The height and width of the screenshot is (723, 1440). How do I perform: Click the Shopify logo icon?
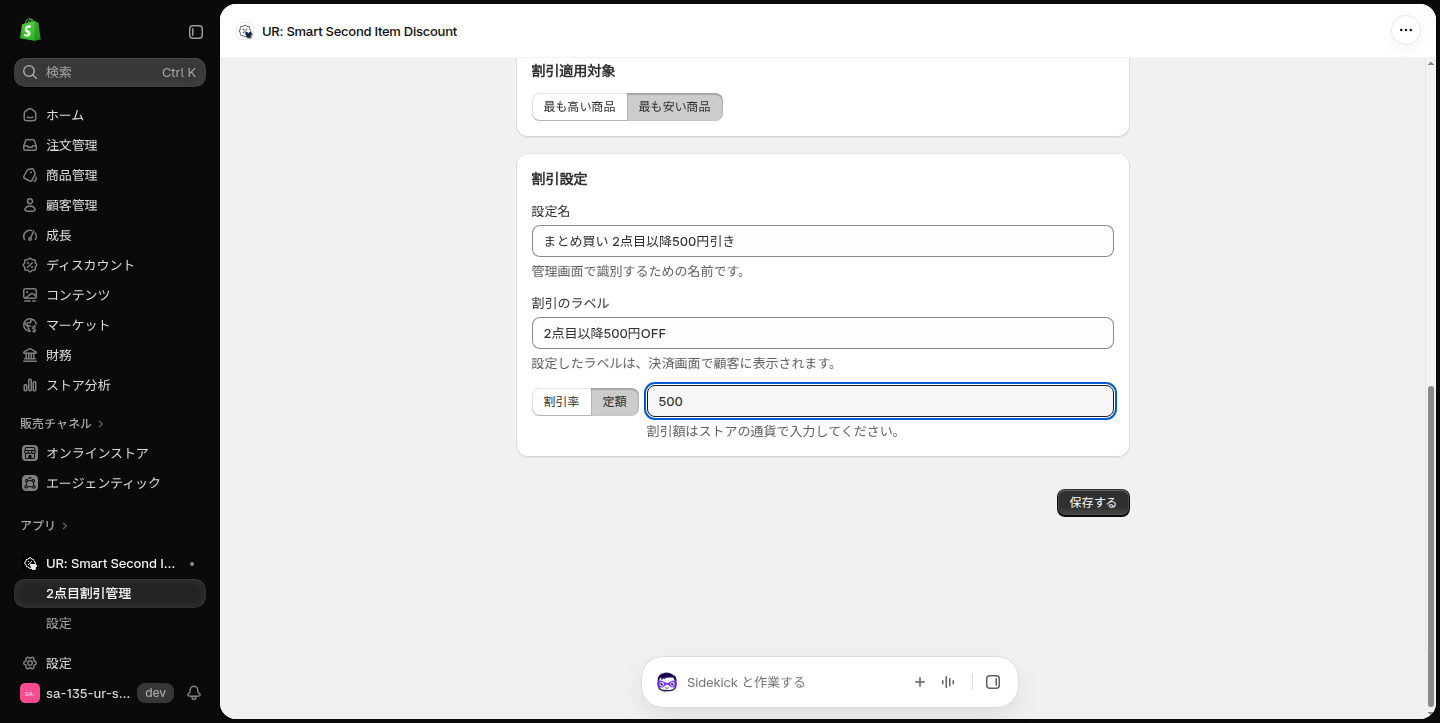point(30,30)
